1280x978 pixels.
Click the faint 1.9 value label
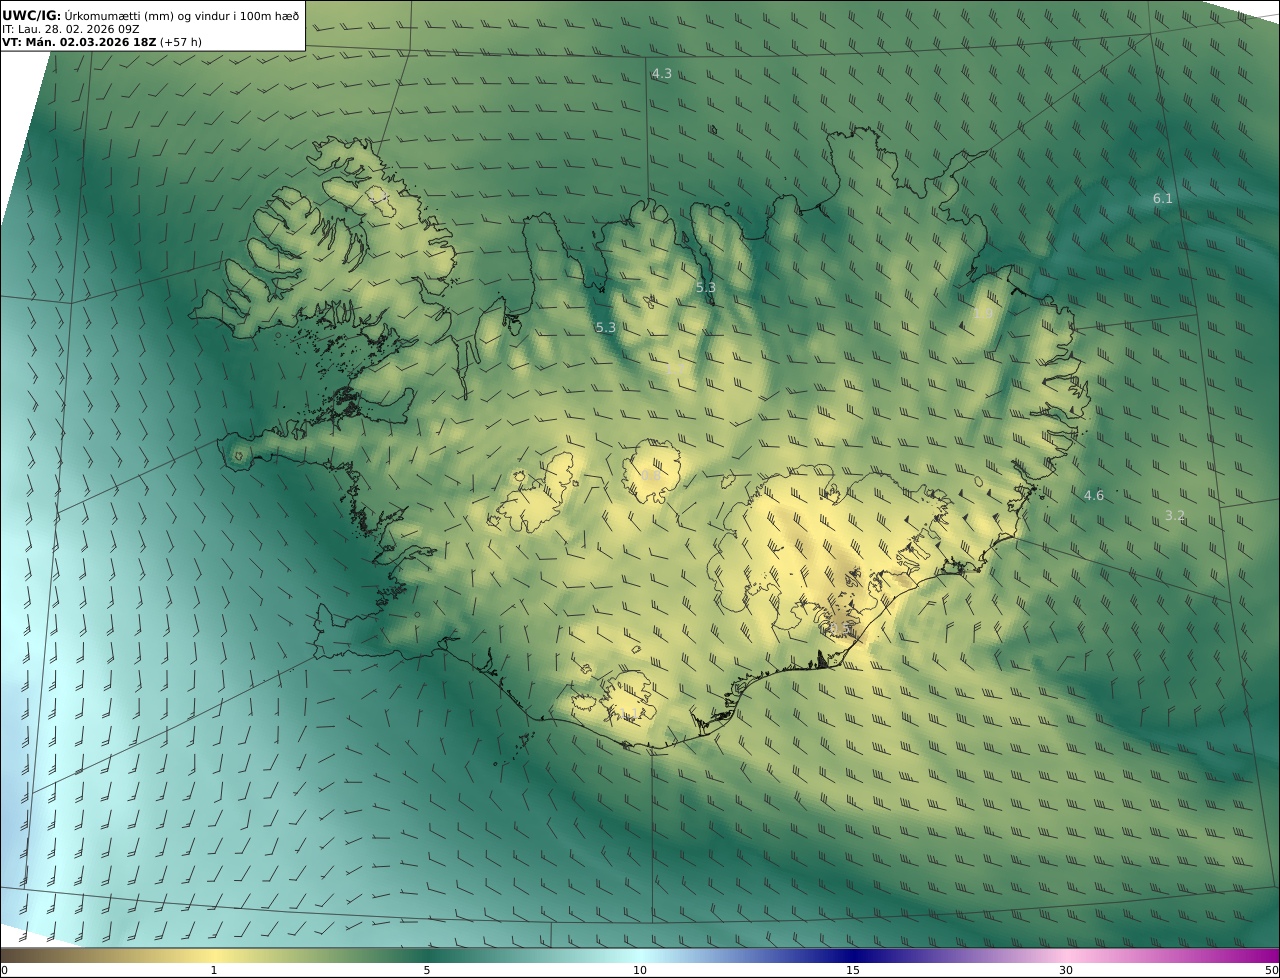pos(983,313)
